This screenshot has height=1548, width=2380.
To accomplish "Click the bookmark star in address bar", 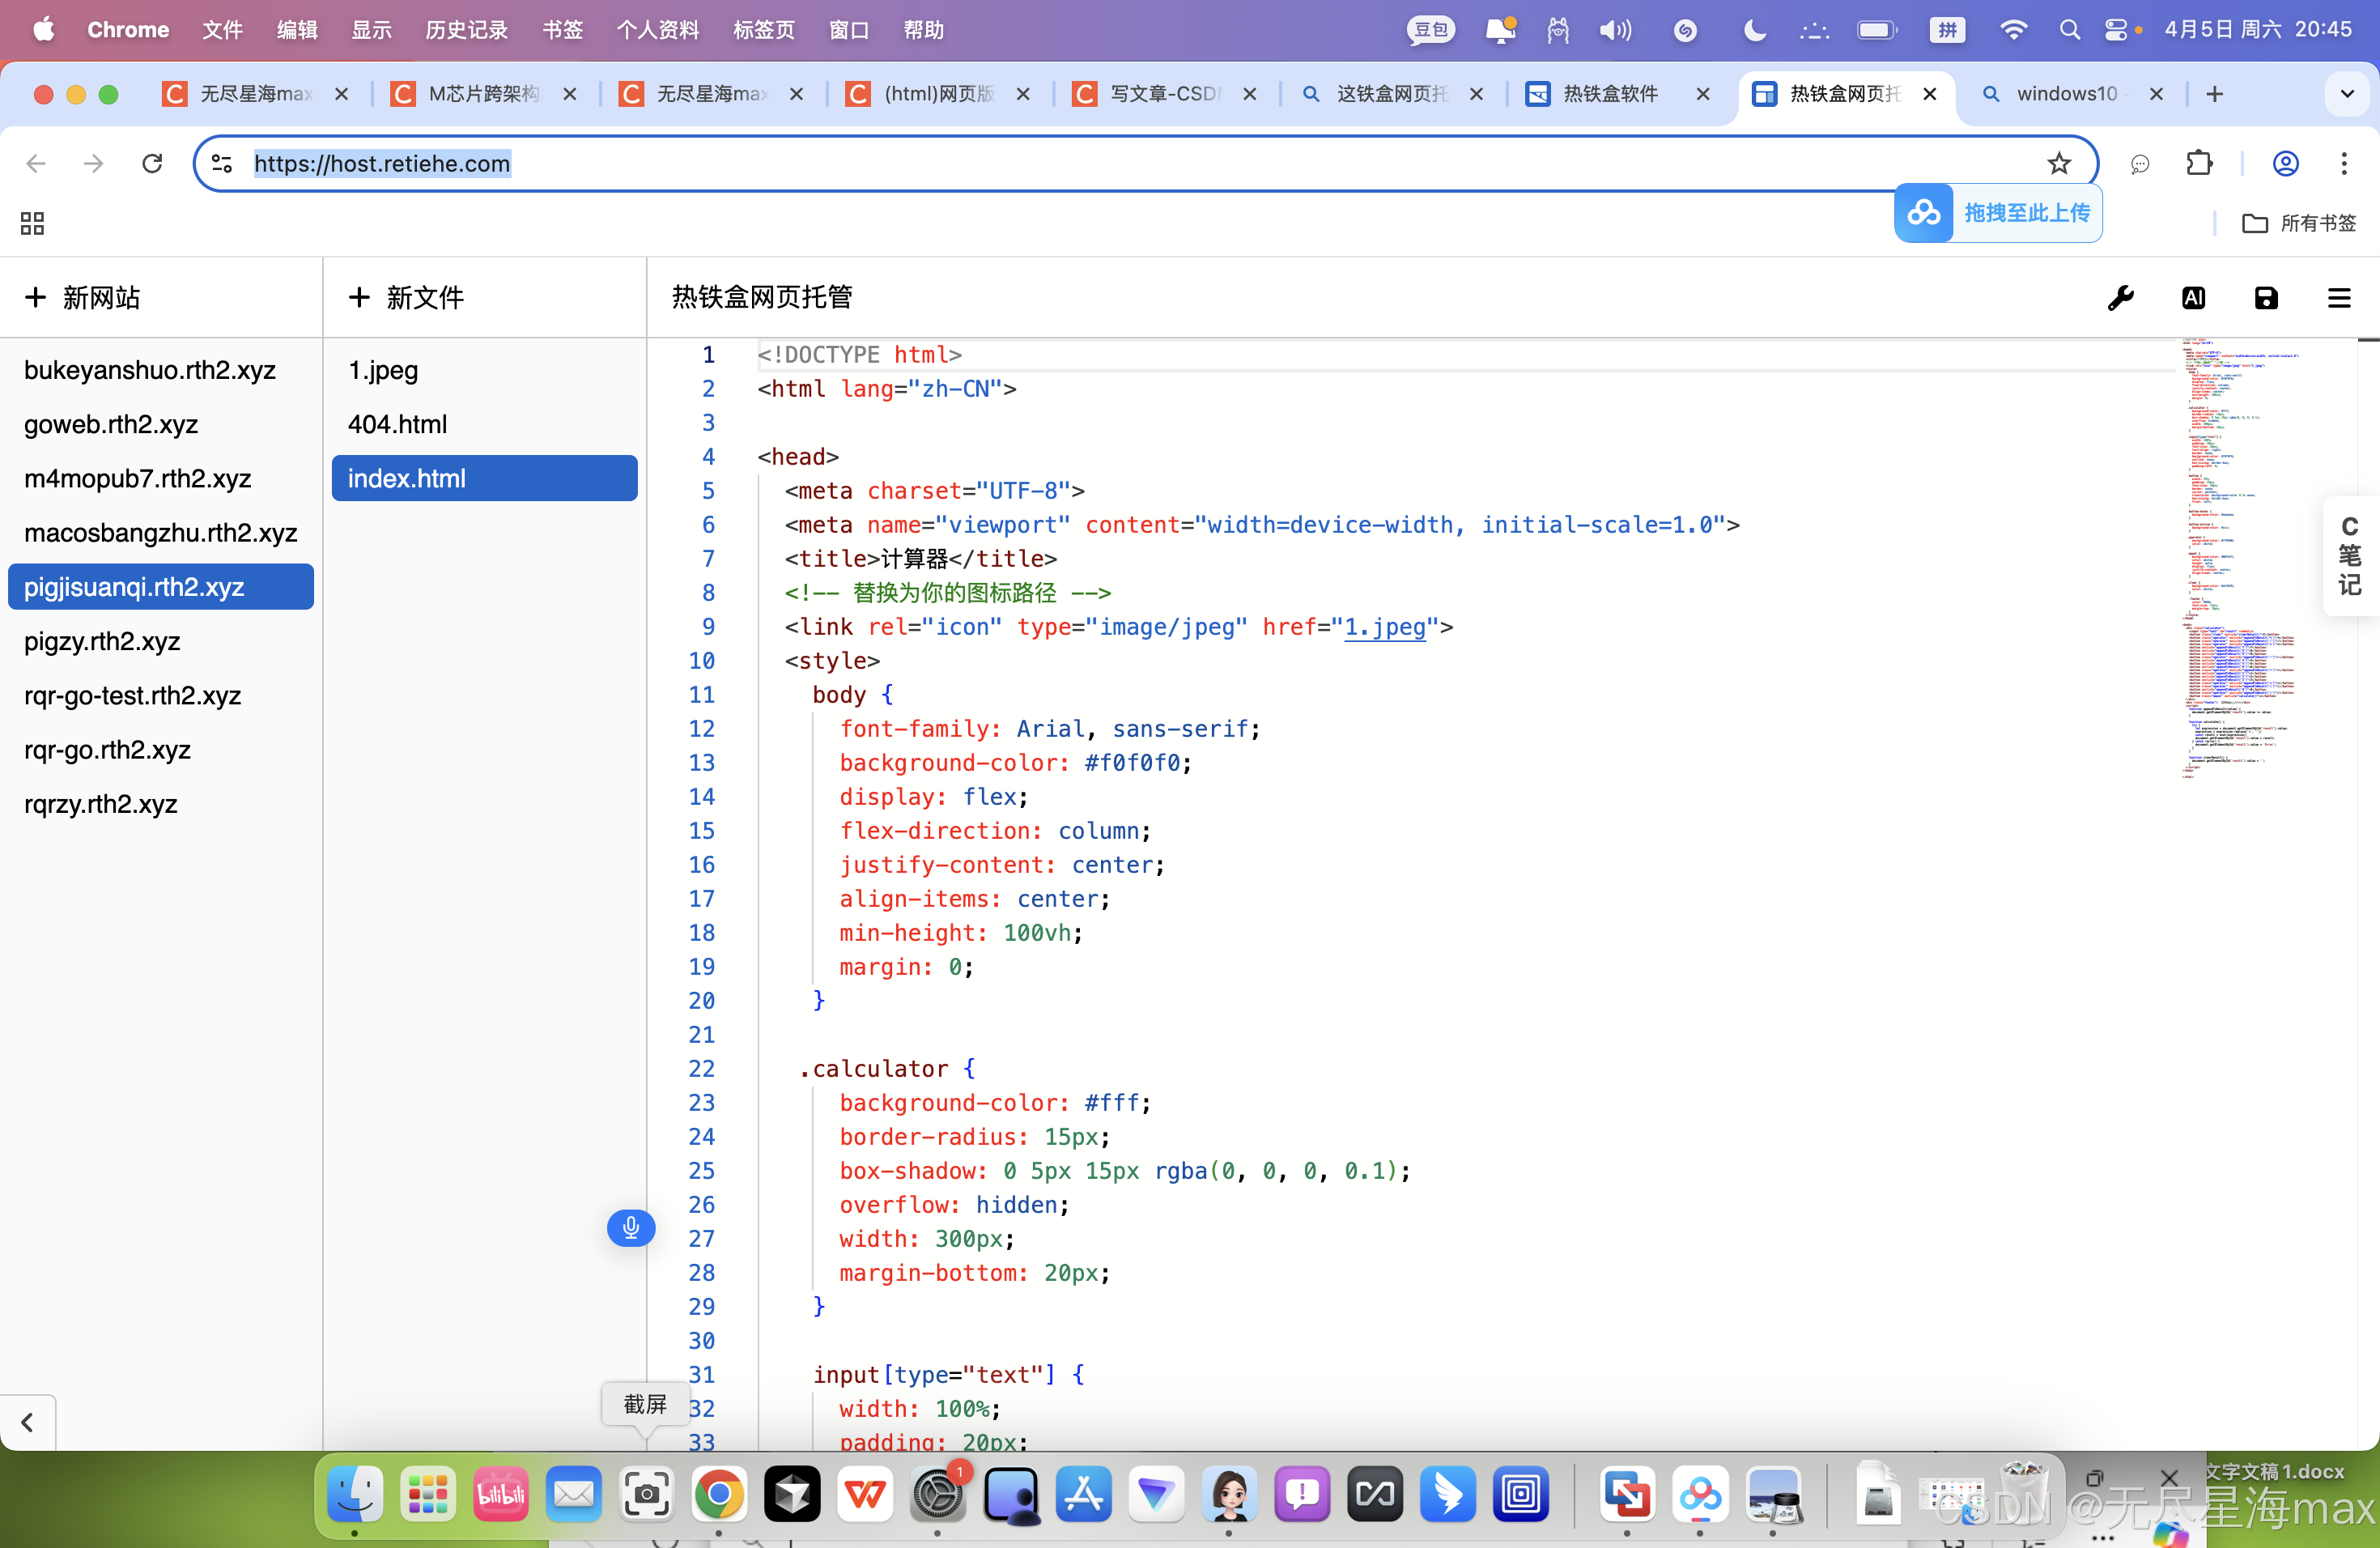I will tap(2058, 163).
